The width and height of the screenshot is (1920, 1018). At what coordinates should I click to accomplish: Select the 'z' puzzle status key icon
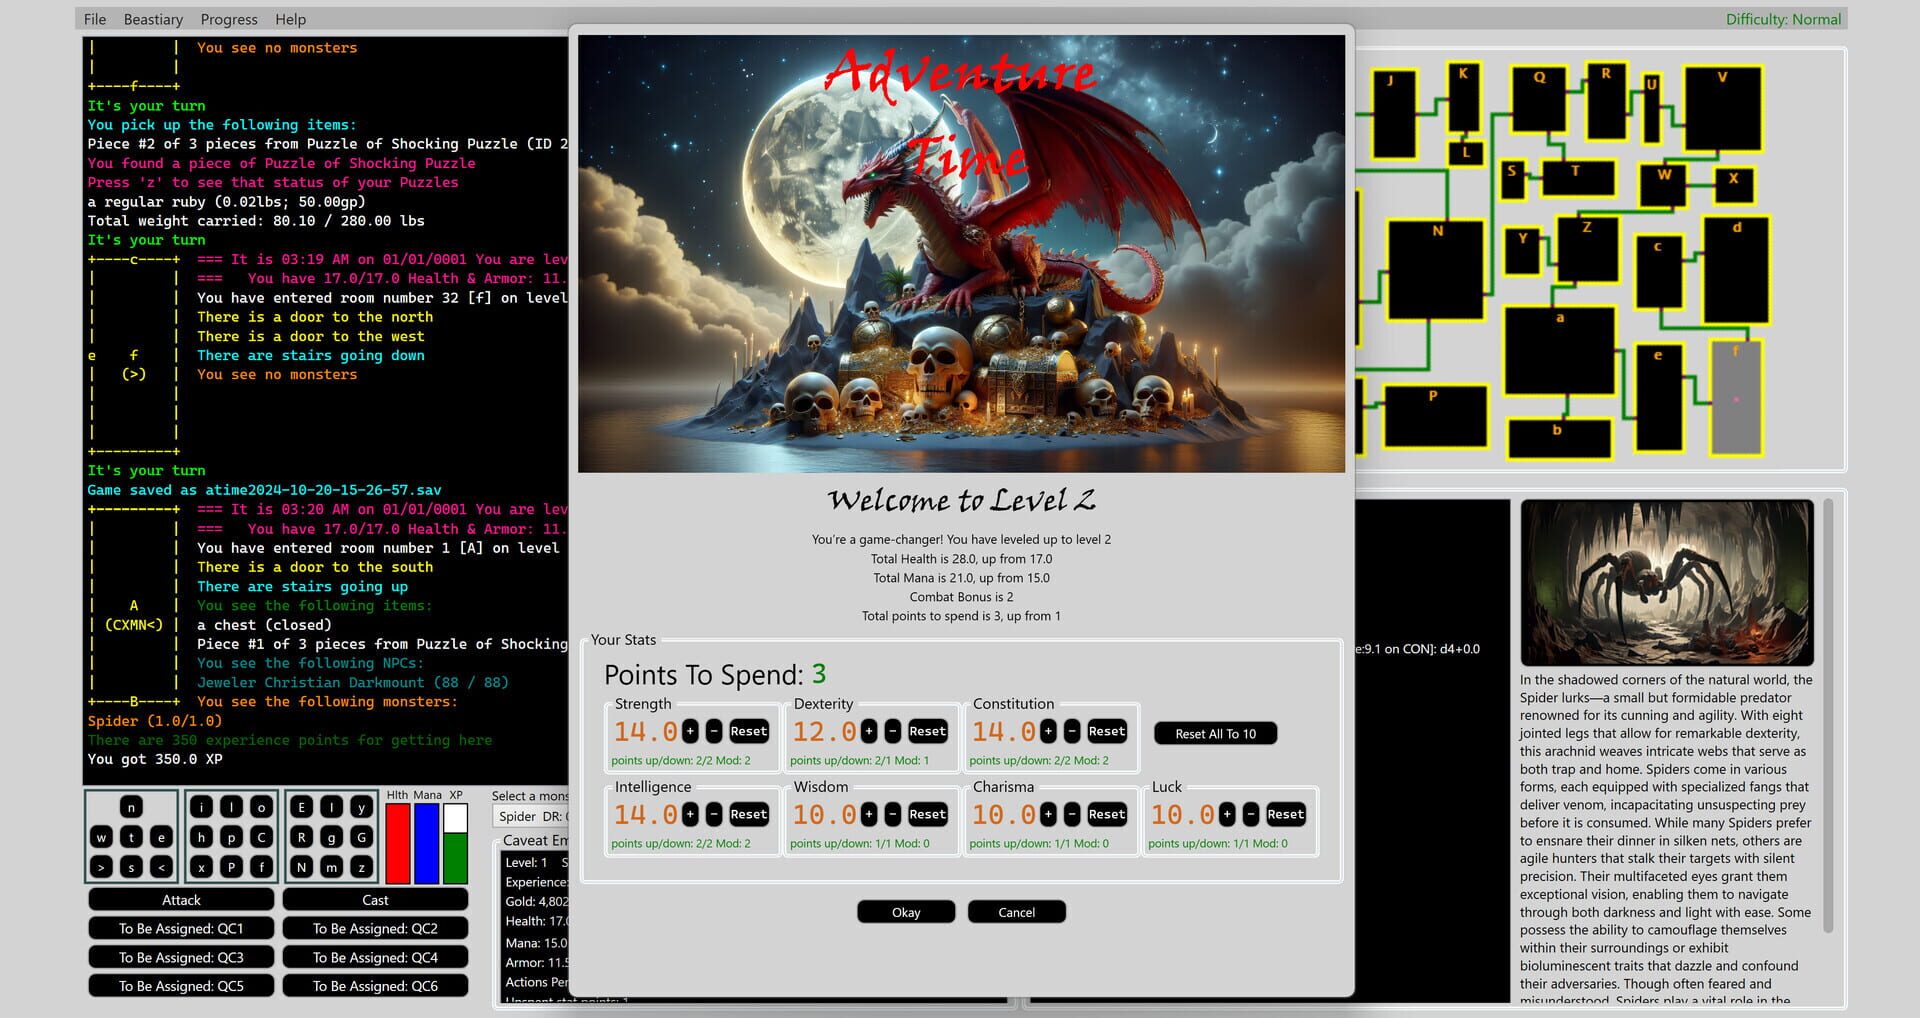click(361, 866)
